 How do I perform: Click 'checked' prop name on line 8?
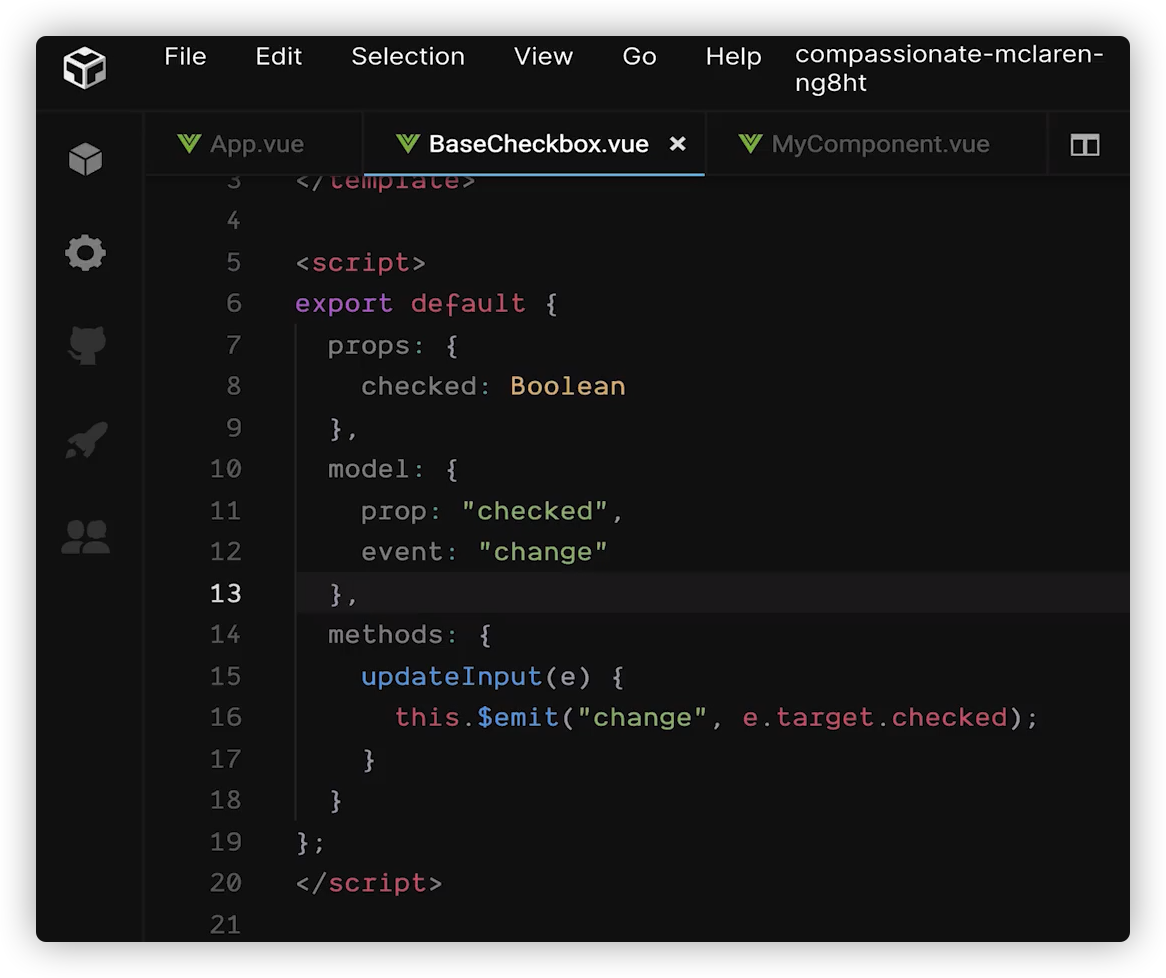coord(418,386)
